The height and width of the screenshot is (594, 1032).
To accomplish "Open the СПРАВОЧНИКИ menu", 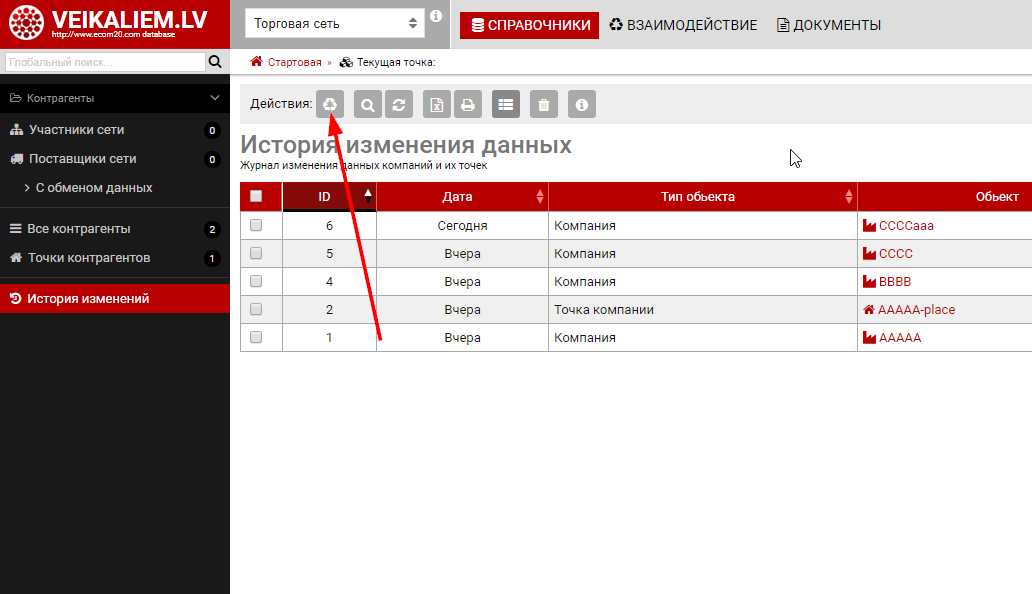I will click(529, 25).
